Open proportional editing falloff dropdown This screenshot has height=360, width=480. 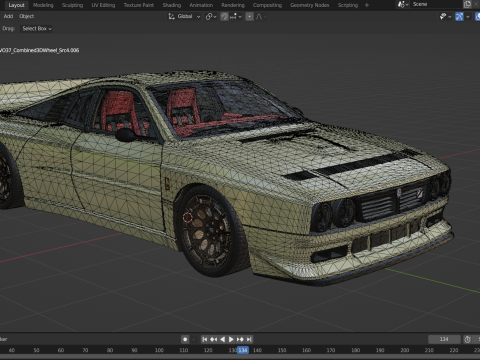[x=261, y=16]
